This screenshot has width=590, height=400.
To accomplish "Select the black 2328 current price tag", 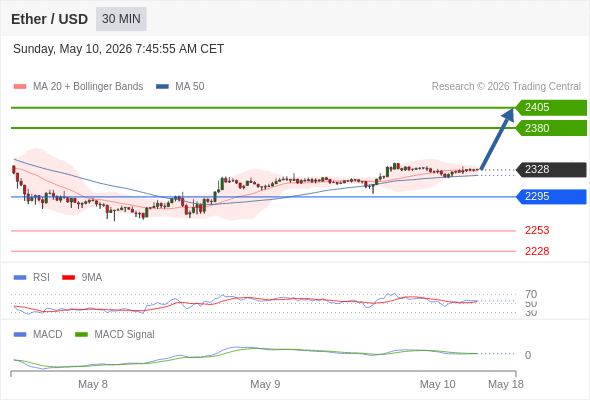I will (x=551, y=170).
